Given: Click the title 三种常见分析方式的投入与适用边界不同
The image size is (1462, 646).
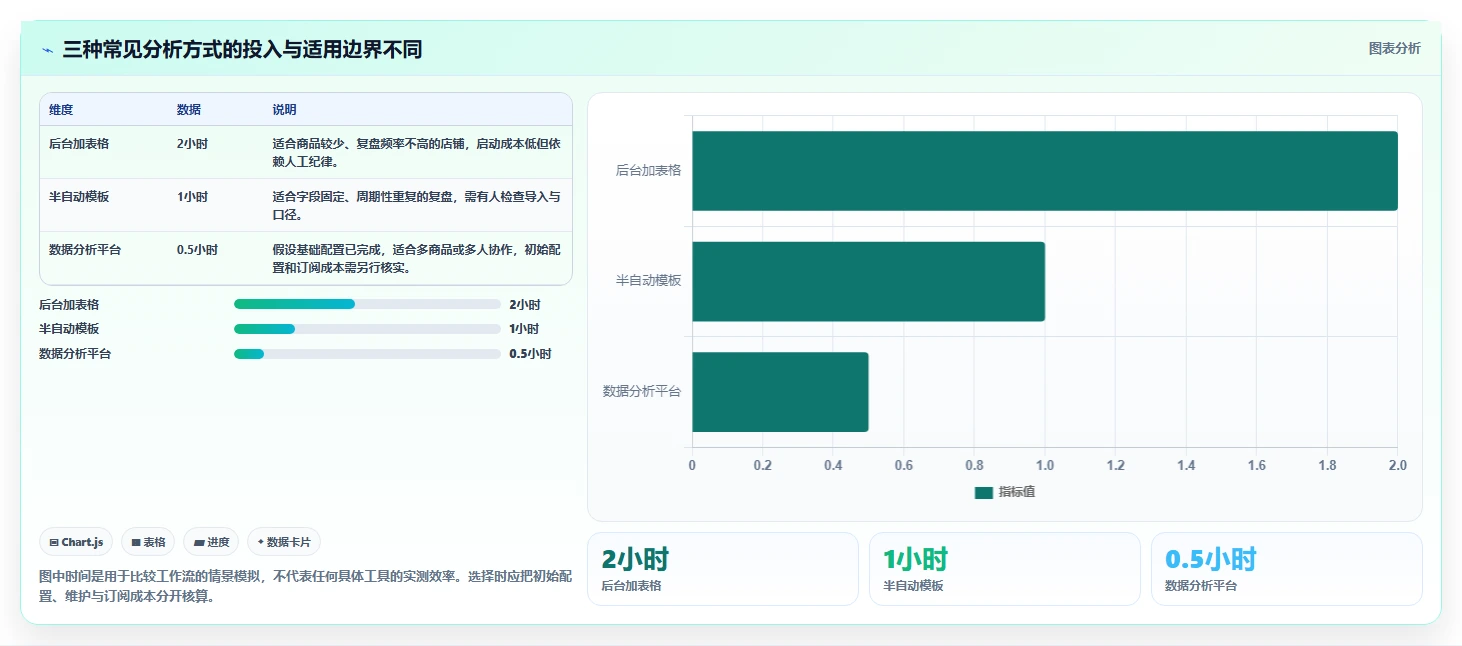Looking at the screenshot, I should pos(242,50).
